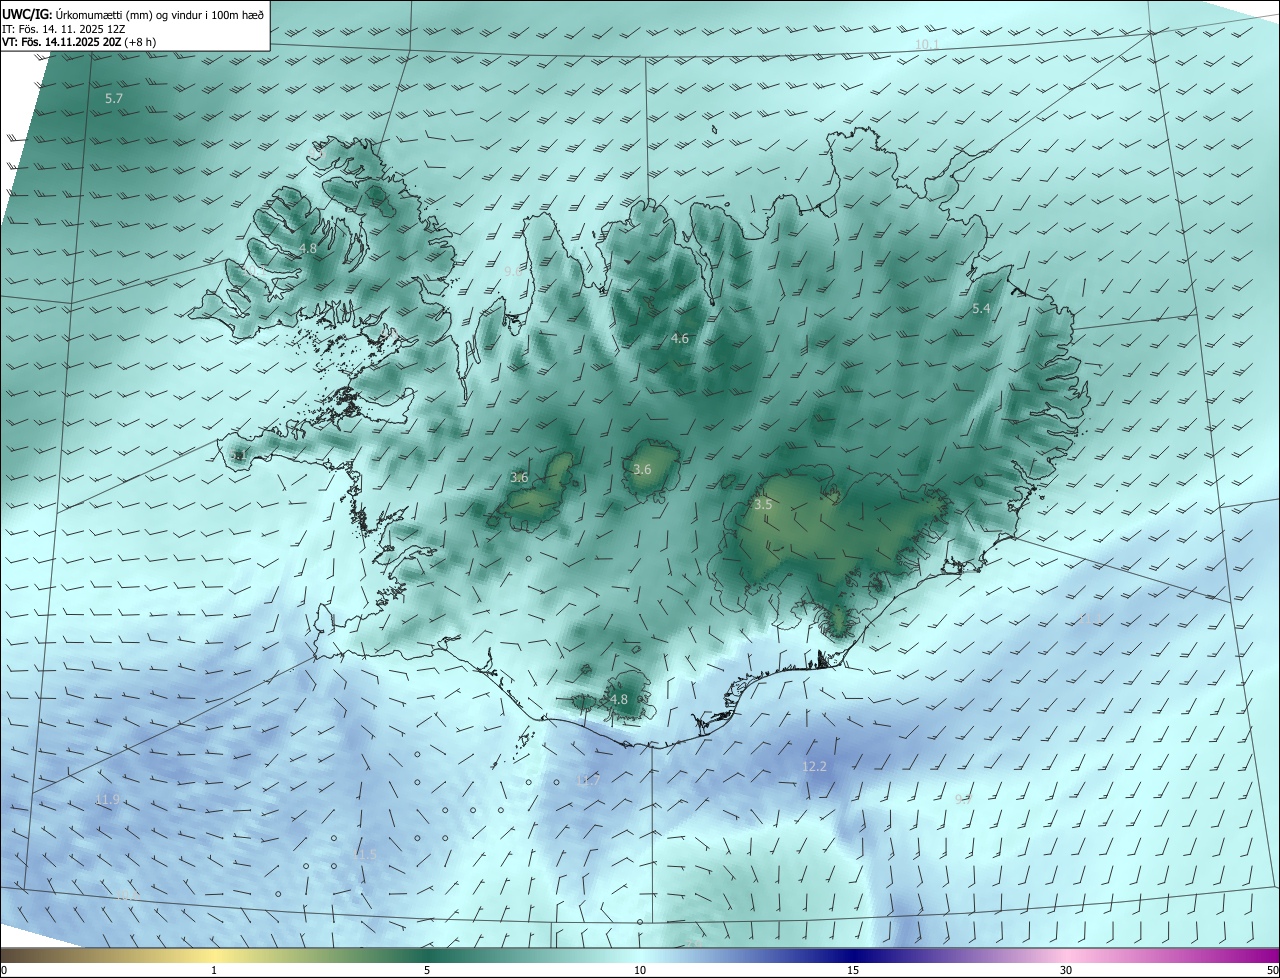Click the 4.8 value on Mýrdalsjökull glacier
This screenshot has width=1280, height=978.
coord(619,700)
